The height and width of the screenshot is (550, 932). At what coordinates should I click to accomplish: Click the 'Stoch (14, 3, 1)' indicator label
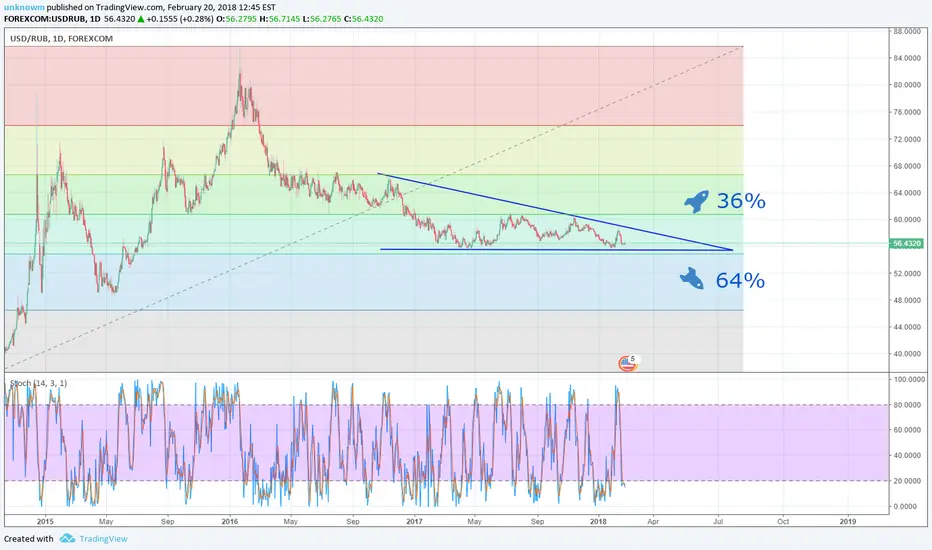click(x=39, y=383)
